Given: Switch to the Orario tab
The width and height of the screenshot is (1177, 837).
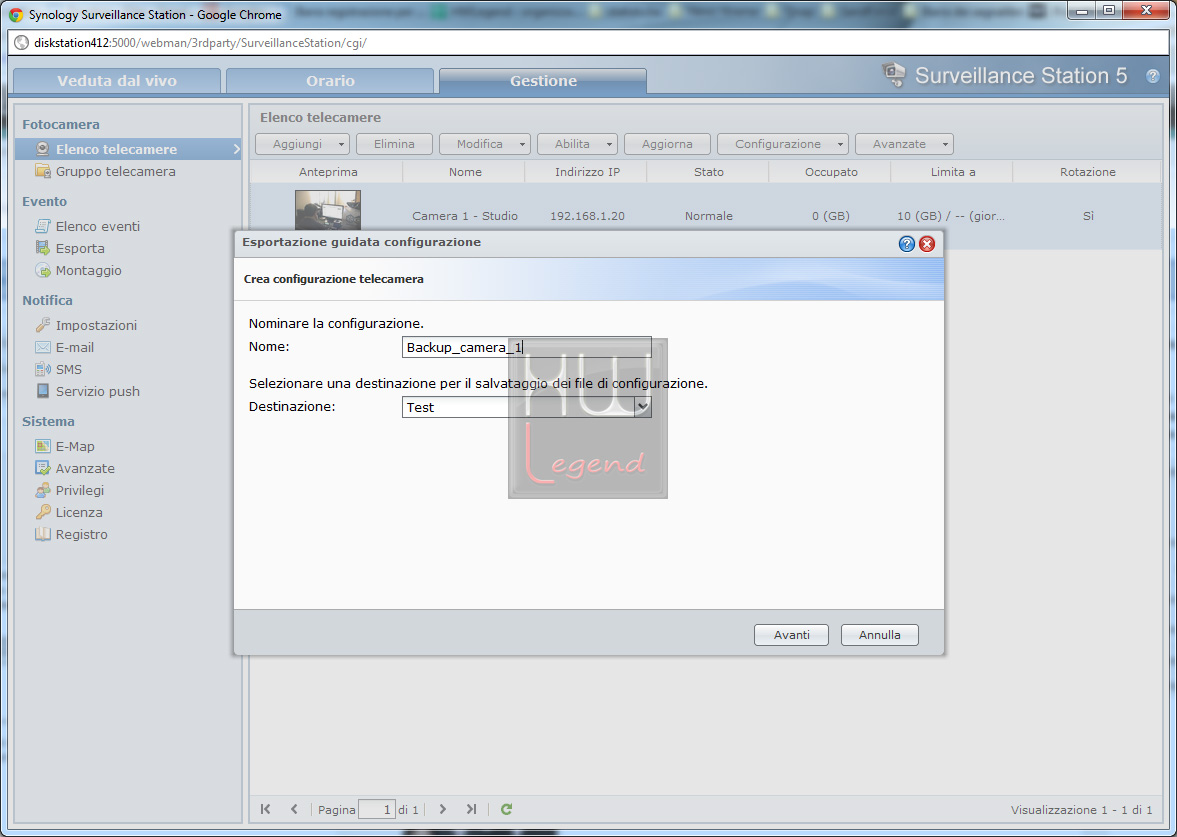Looking at the screenshot, I should (330, 81).
